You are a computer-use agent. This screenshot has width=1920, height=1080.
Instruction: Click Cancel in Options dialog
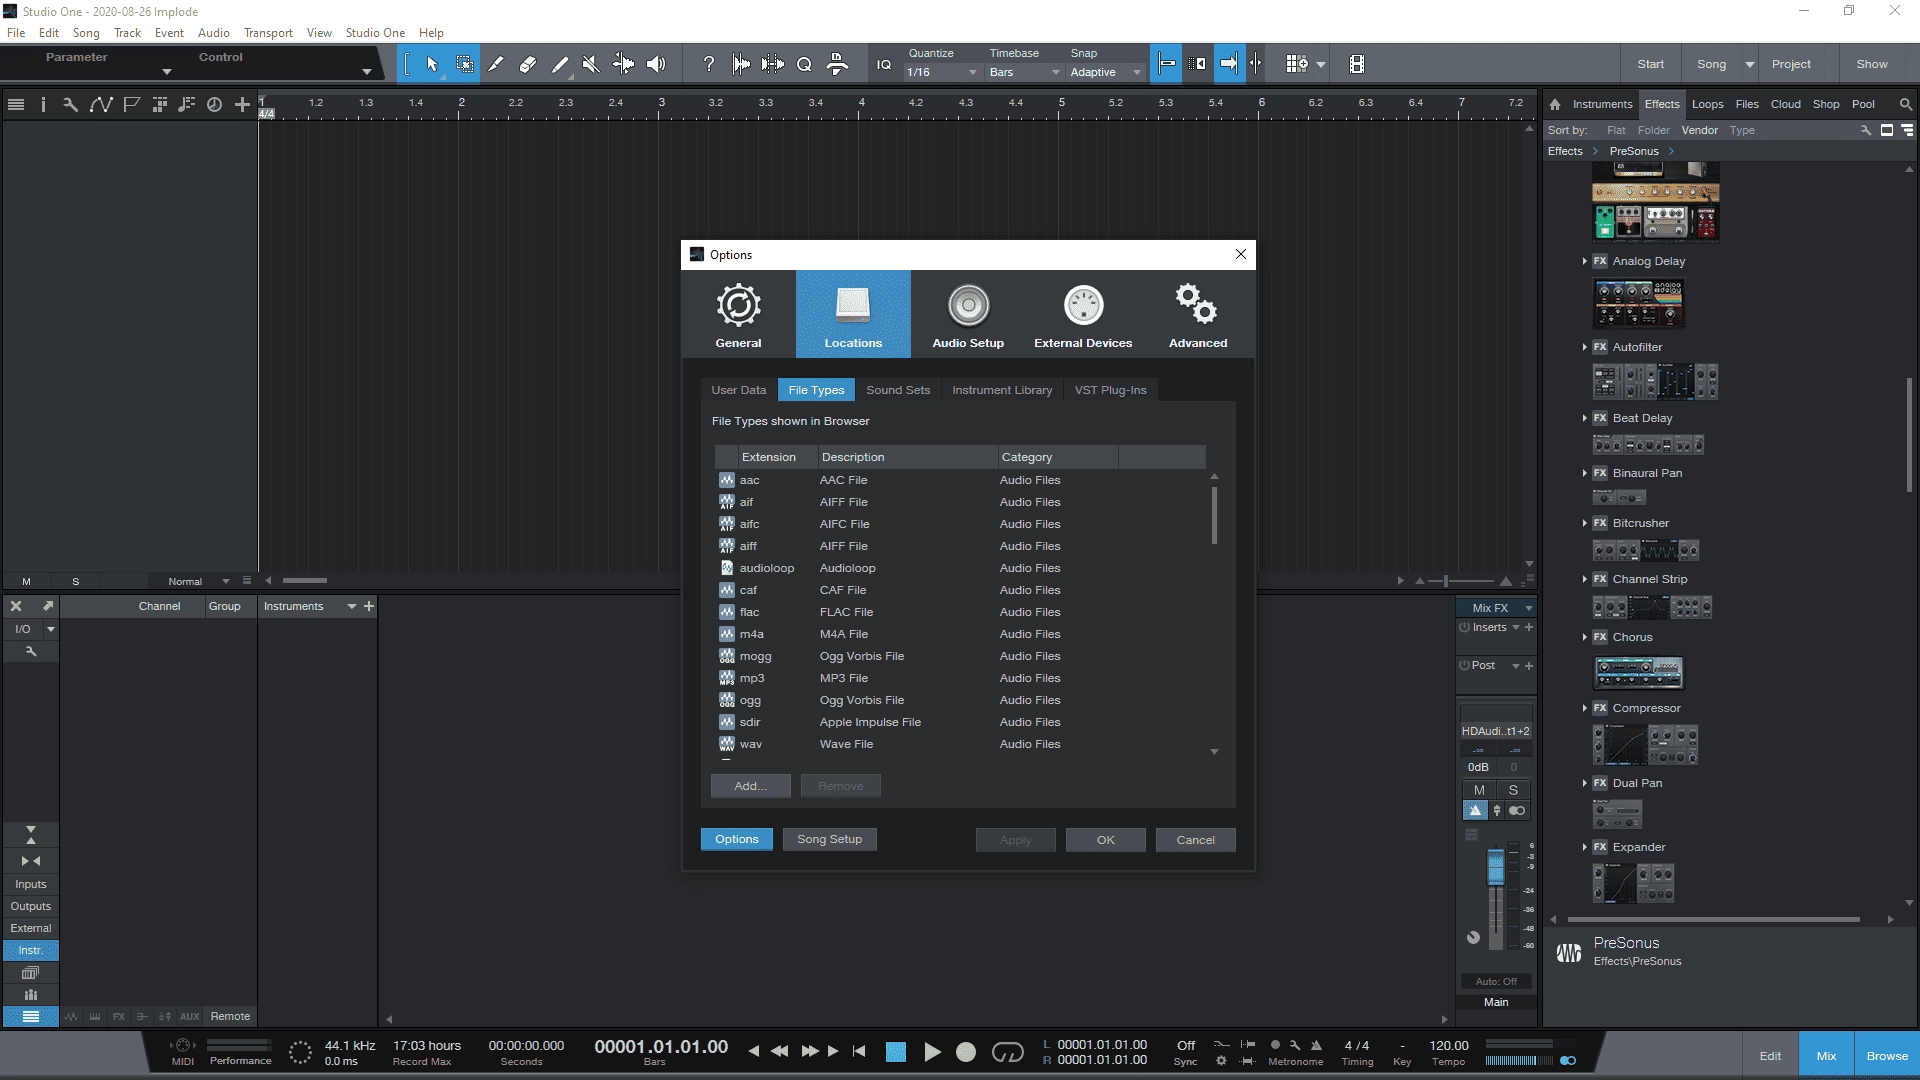(x=1195, y=840)
